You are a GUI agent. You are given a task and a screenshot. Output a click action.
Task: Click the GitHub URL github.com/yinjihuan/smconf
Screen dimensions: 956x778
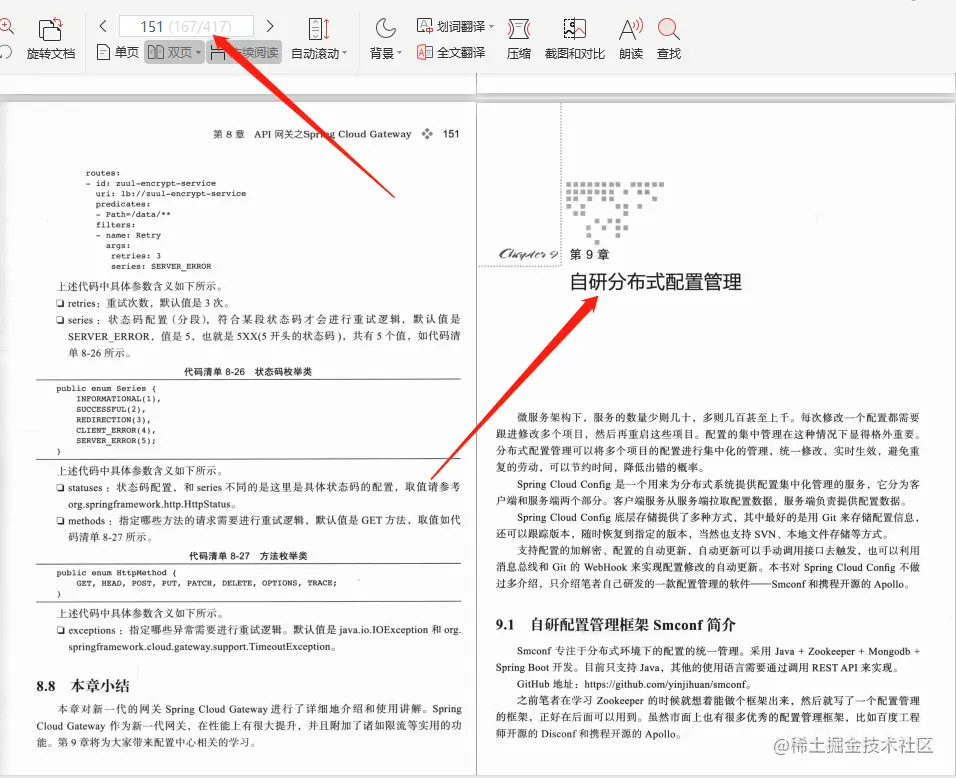pos(665,684)
